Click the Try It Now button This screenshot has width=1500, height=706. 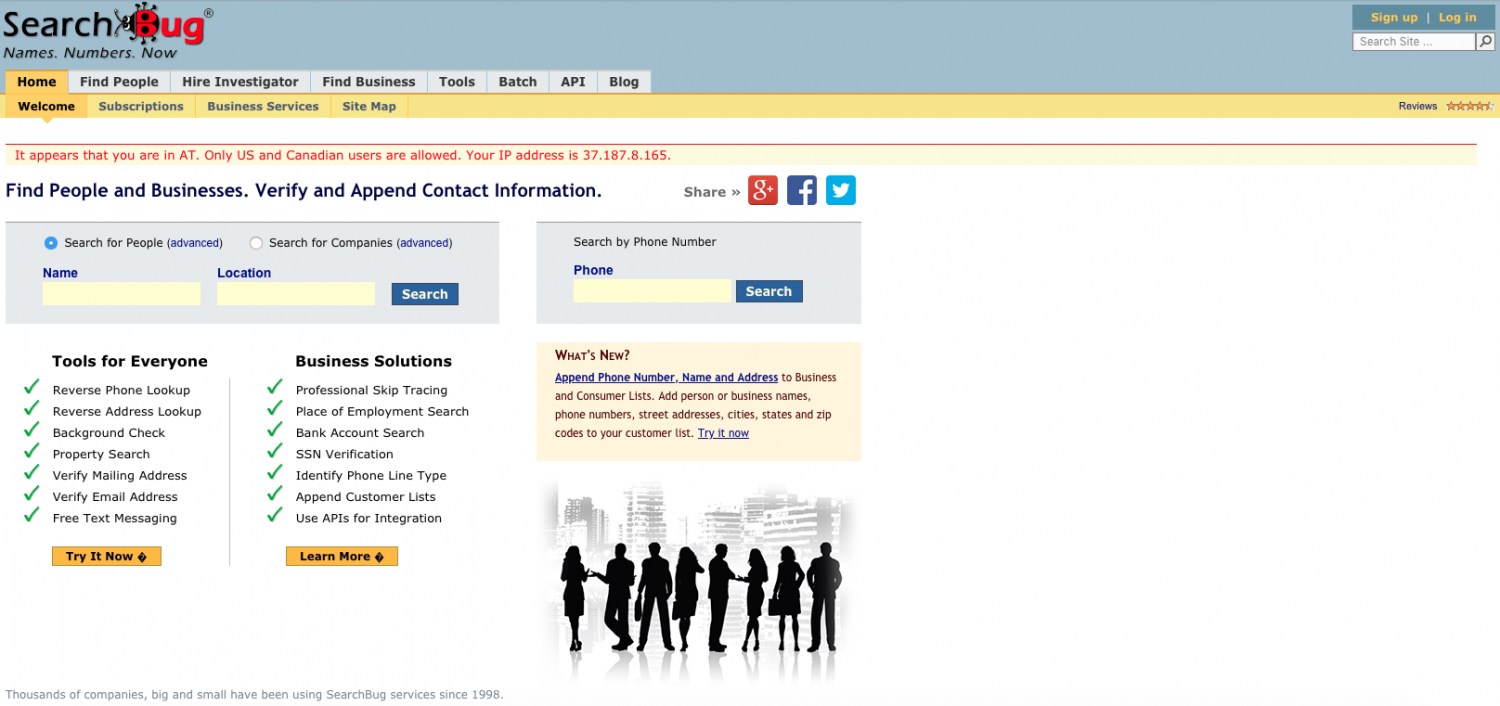106,556
